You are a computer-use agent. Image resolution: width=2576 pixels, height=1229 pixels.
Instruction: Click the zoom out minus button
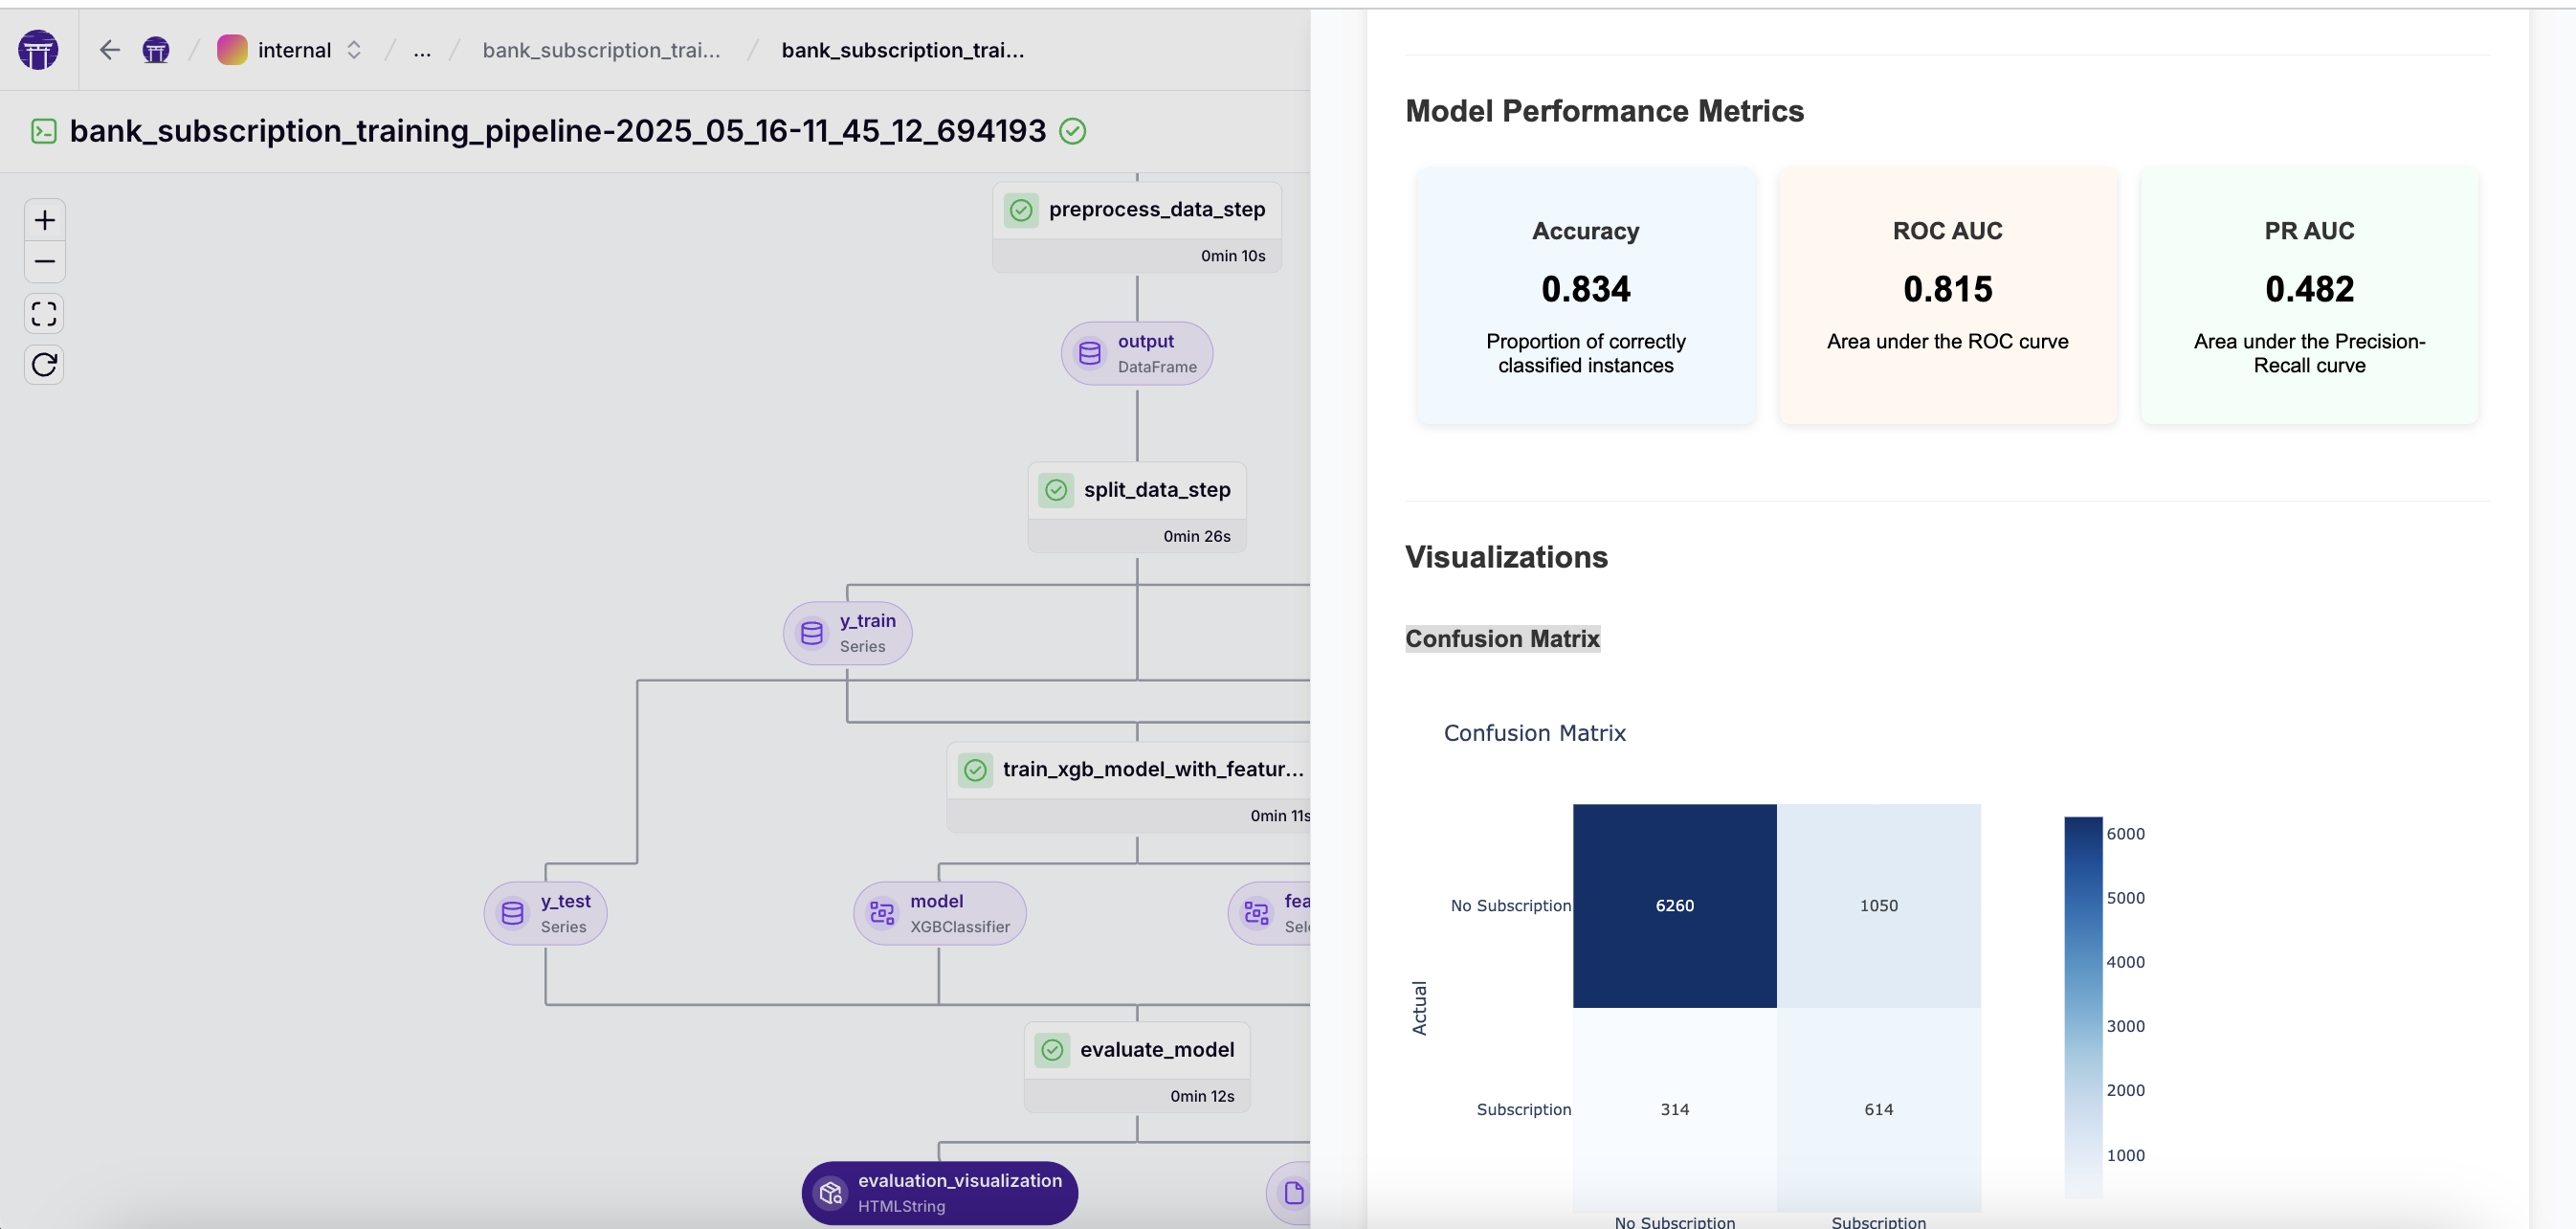click(44, 262)
